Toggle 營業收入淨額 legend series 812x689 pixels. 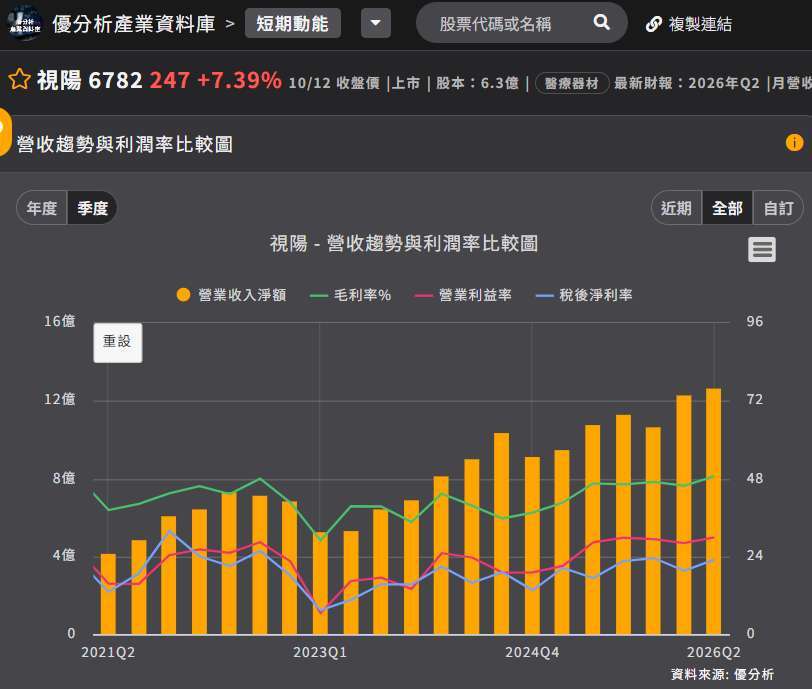pyautogui.click(x=231, y=295)
